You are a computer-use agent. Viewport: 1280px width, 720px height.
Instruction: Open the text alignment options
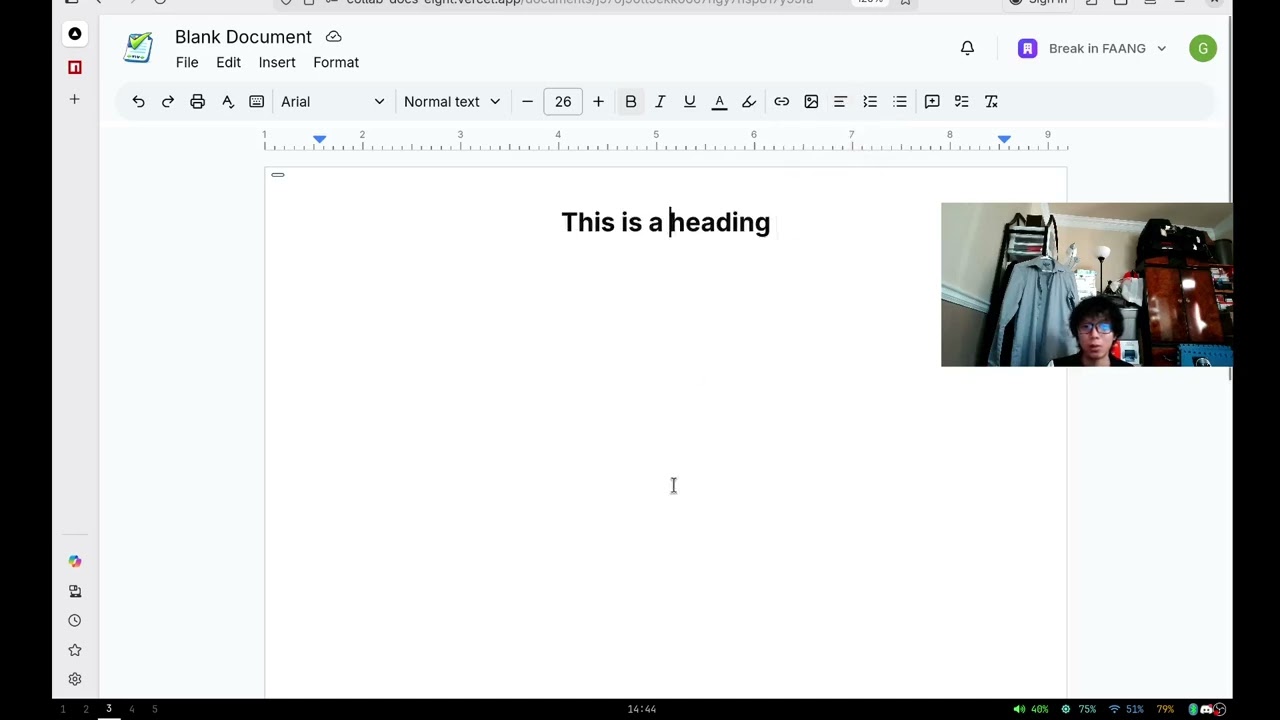click(840, 101)
